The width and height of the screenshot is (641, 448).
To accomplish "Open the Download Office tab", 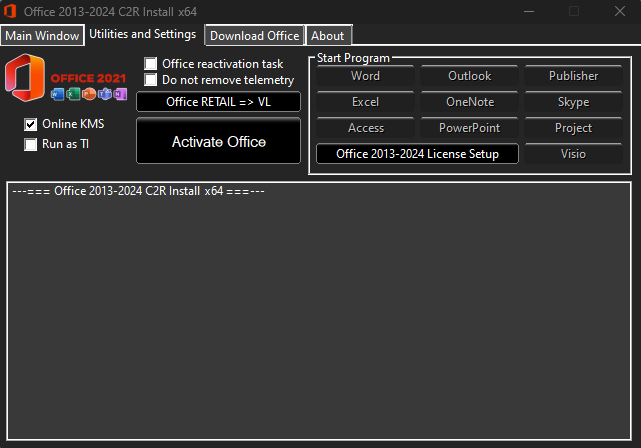I will coord(254,36).
